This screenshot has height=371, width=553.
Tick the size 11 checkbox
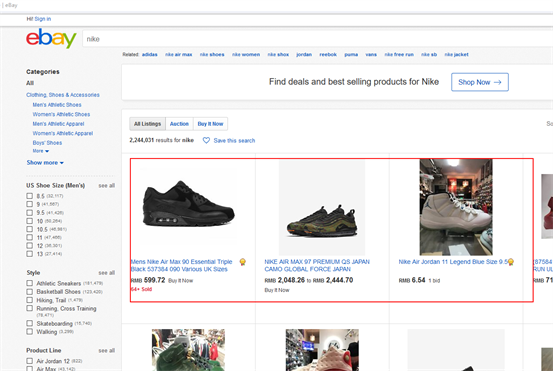[x=30, y=237]
